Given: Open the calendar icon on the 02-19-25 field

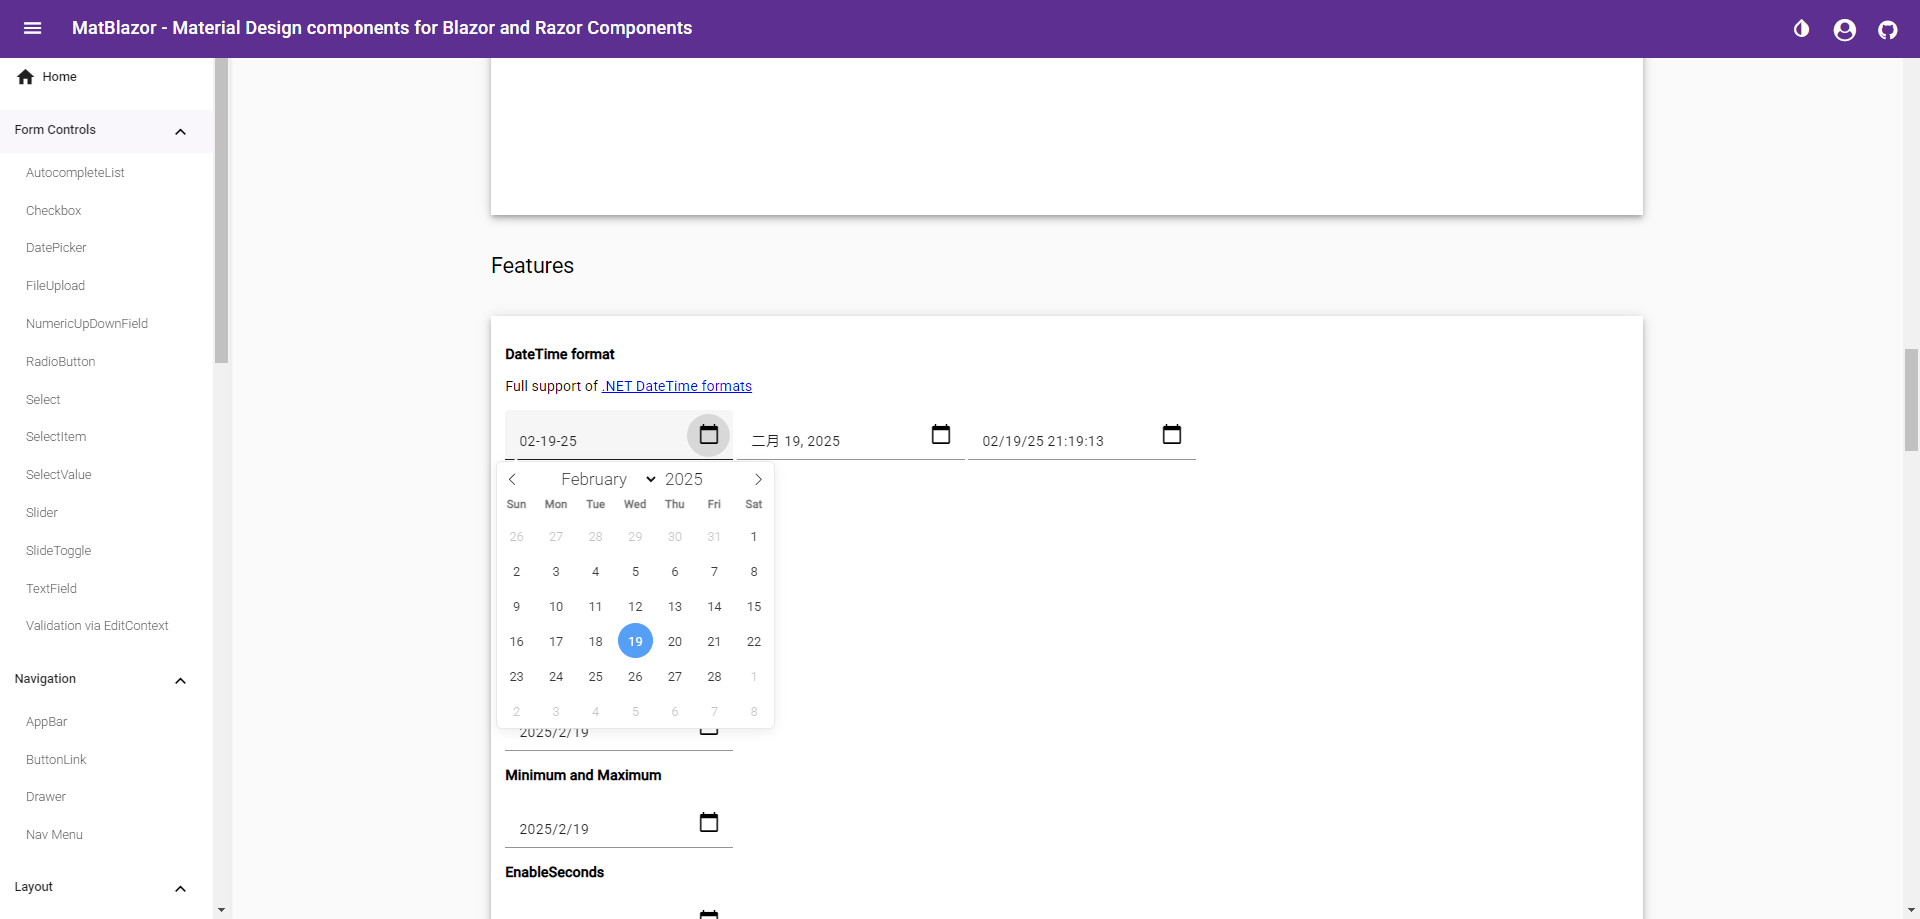Looking at the screenshot, I should tap(708, 435).
